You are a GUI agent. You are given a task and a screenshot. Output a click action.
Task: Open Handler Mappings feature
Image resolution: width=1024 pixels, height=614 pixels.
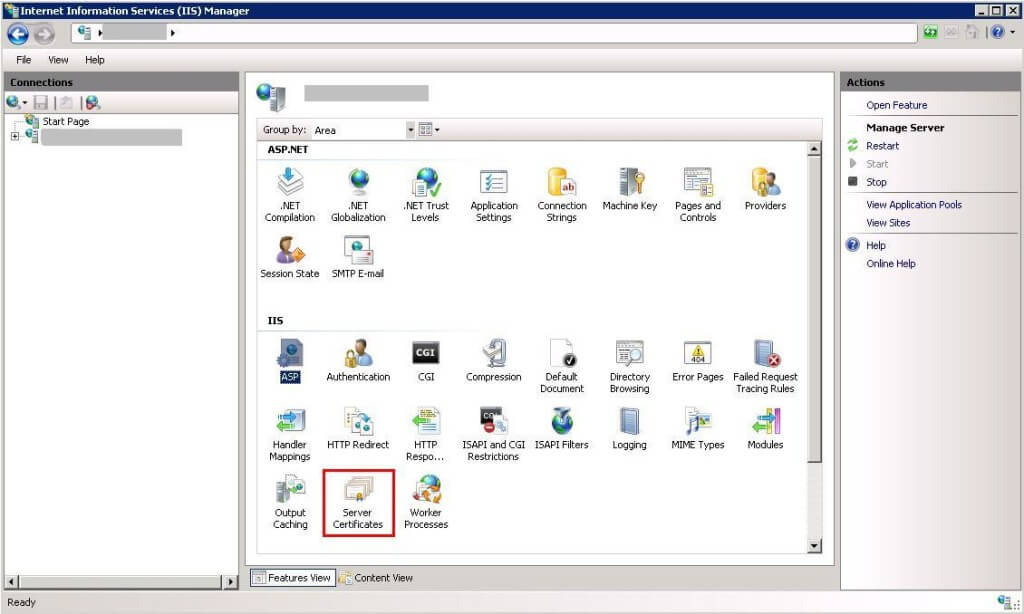tap(290, 434)
